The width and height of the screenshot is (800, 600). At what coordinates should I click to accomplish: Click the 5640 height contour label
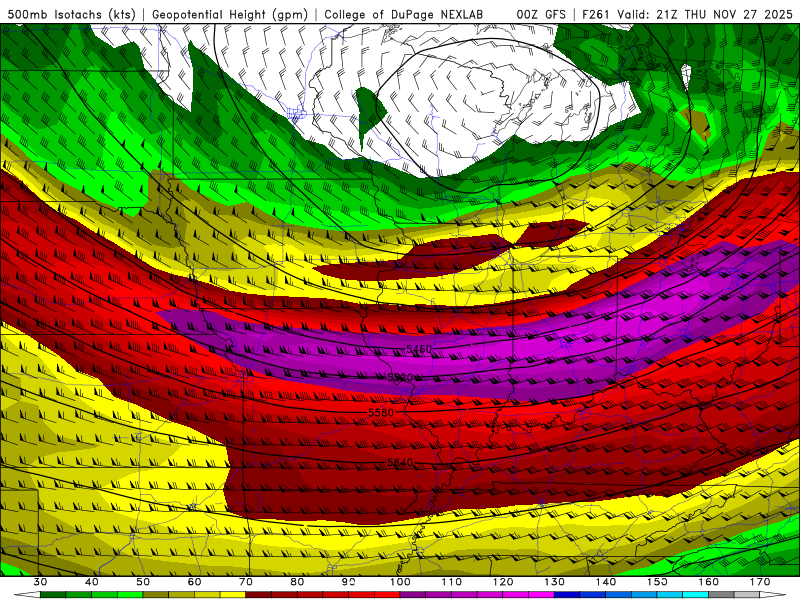400,462
